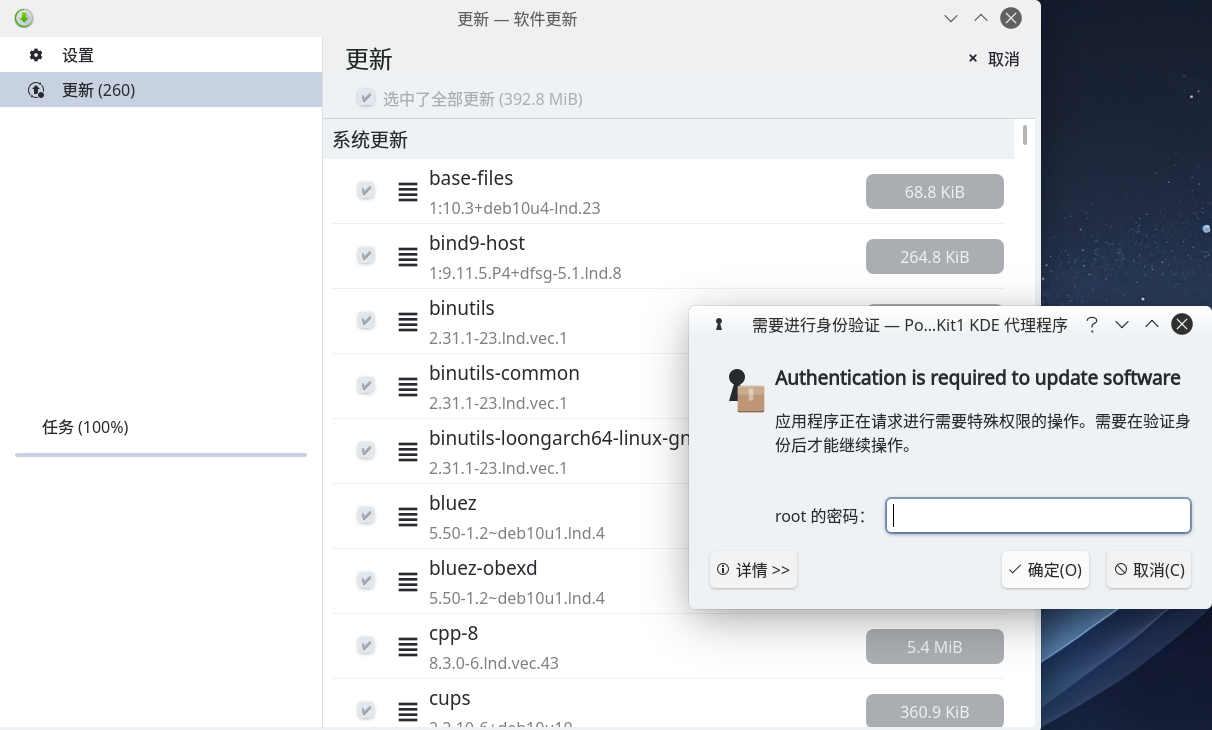Click the package icon next to bluez
Image resolution: width=1212 pixels, height=730 pixels.
[x=408, y=517]
